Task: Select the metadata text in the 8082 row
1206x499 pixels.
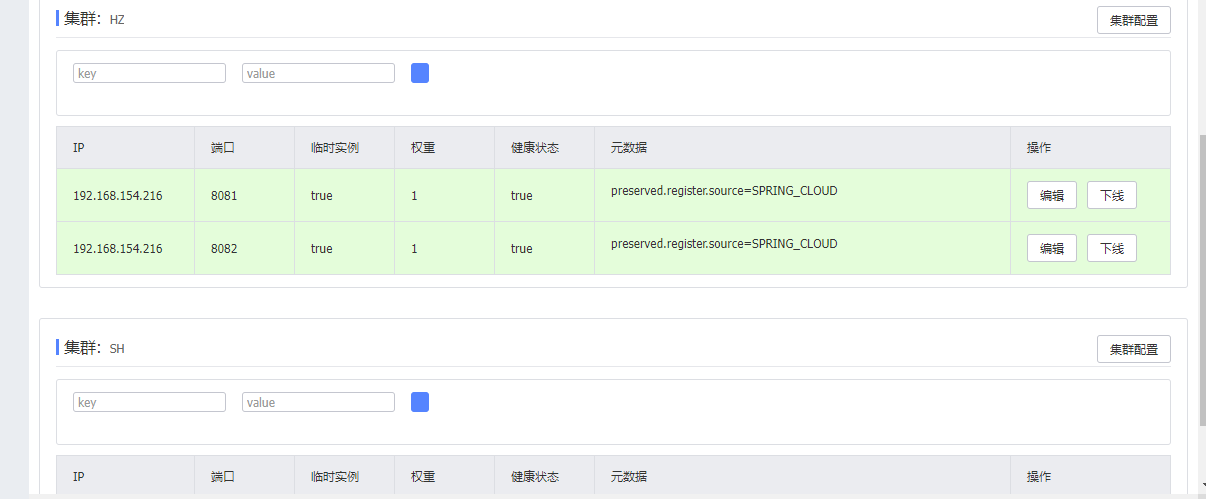Action: [724, 244]
